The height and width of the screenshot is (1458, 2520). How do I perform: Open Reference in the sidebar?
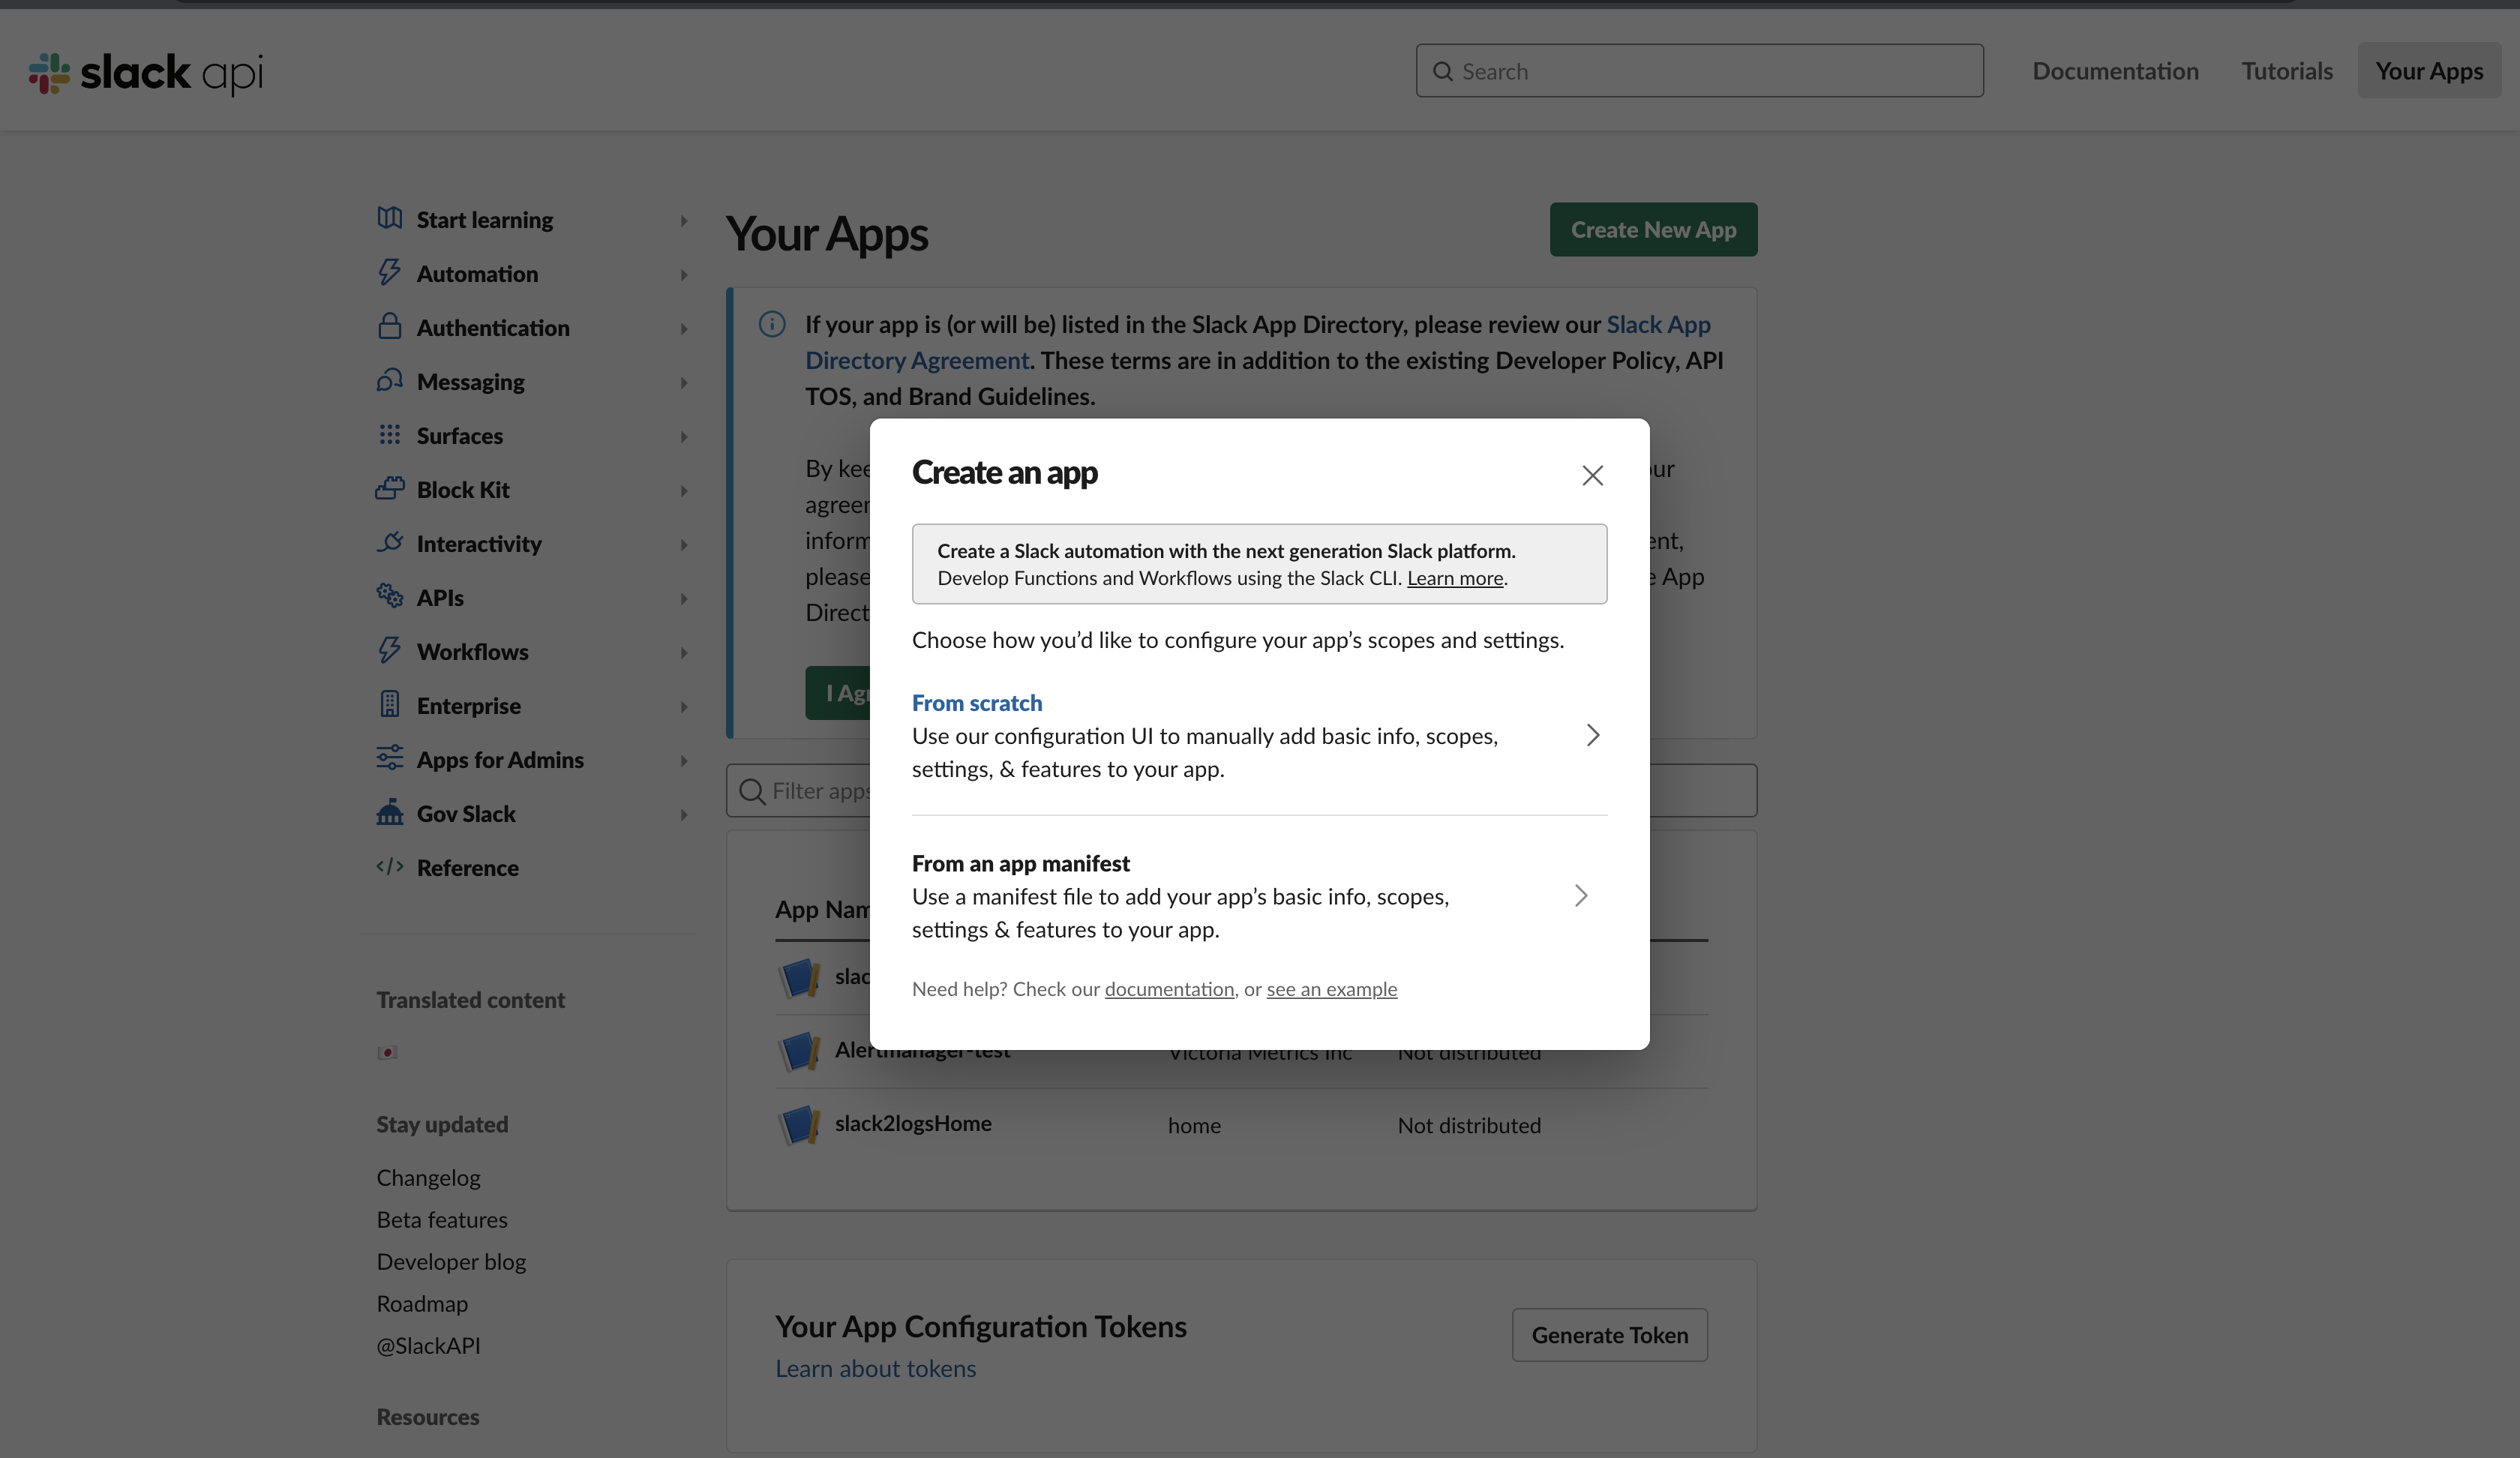tap(467, 867)
